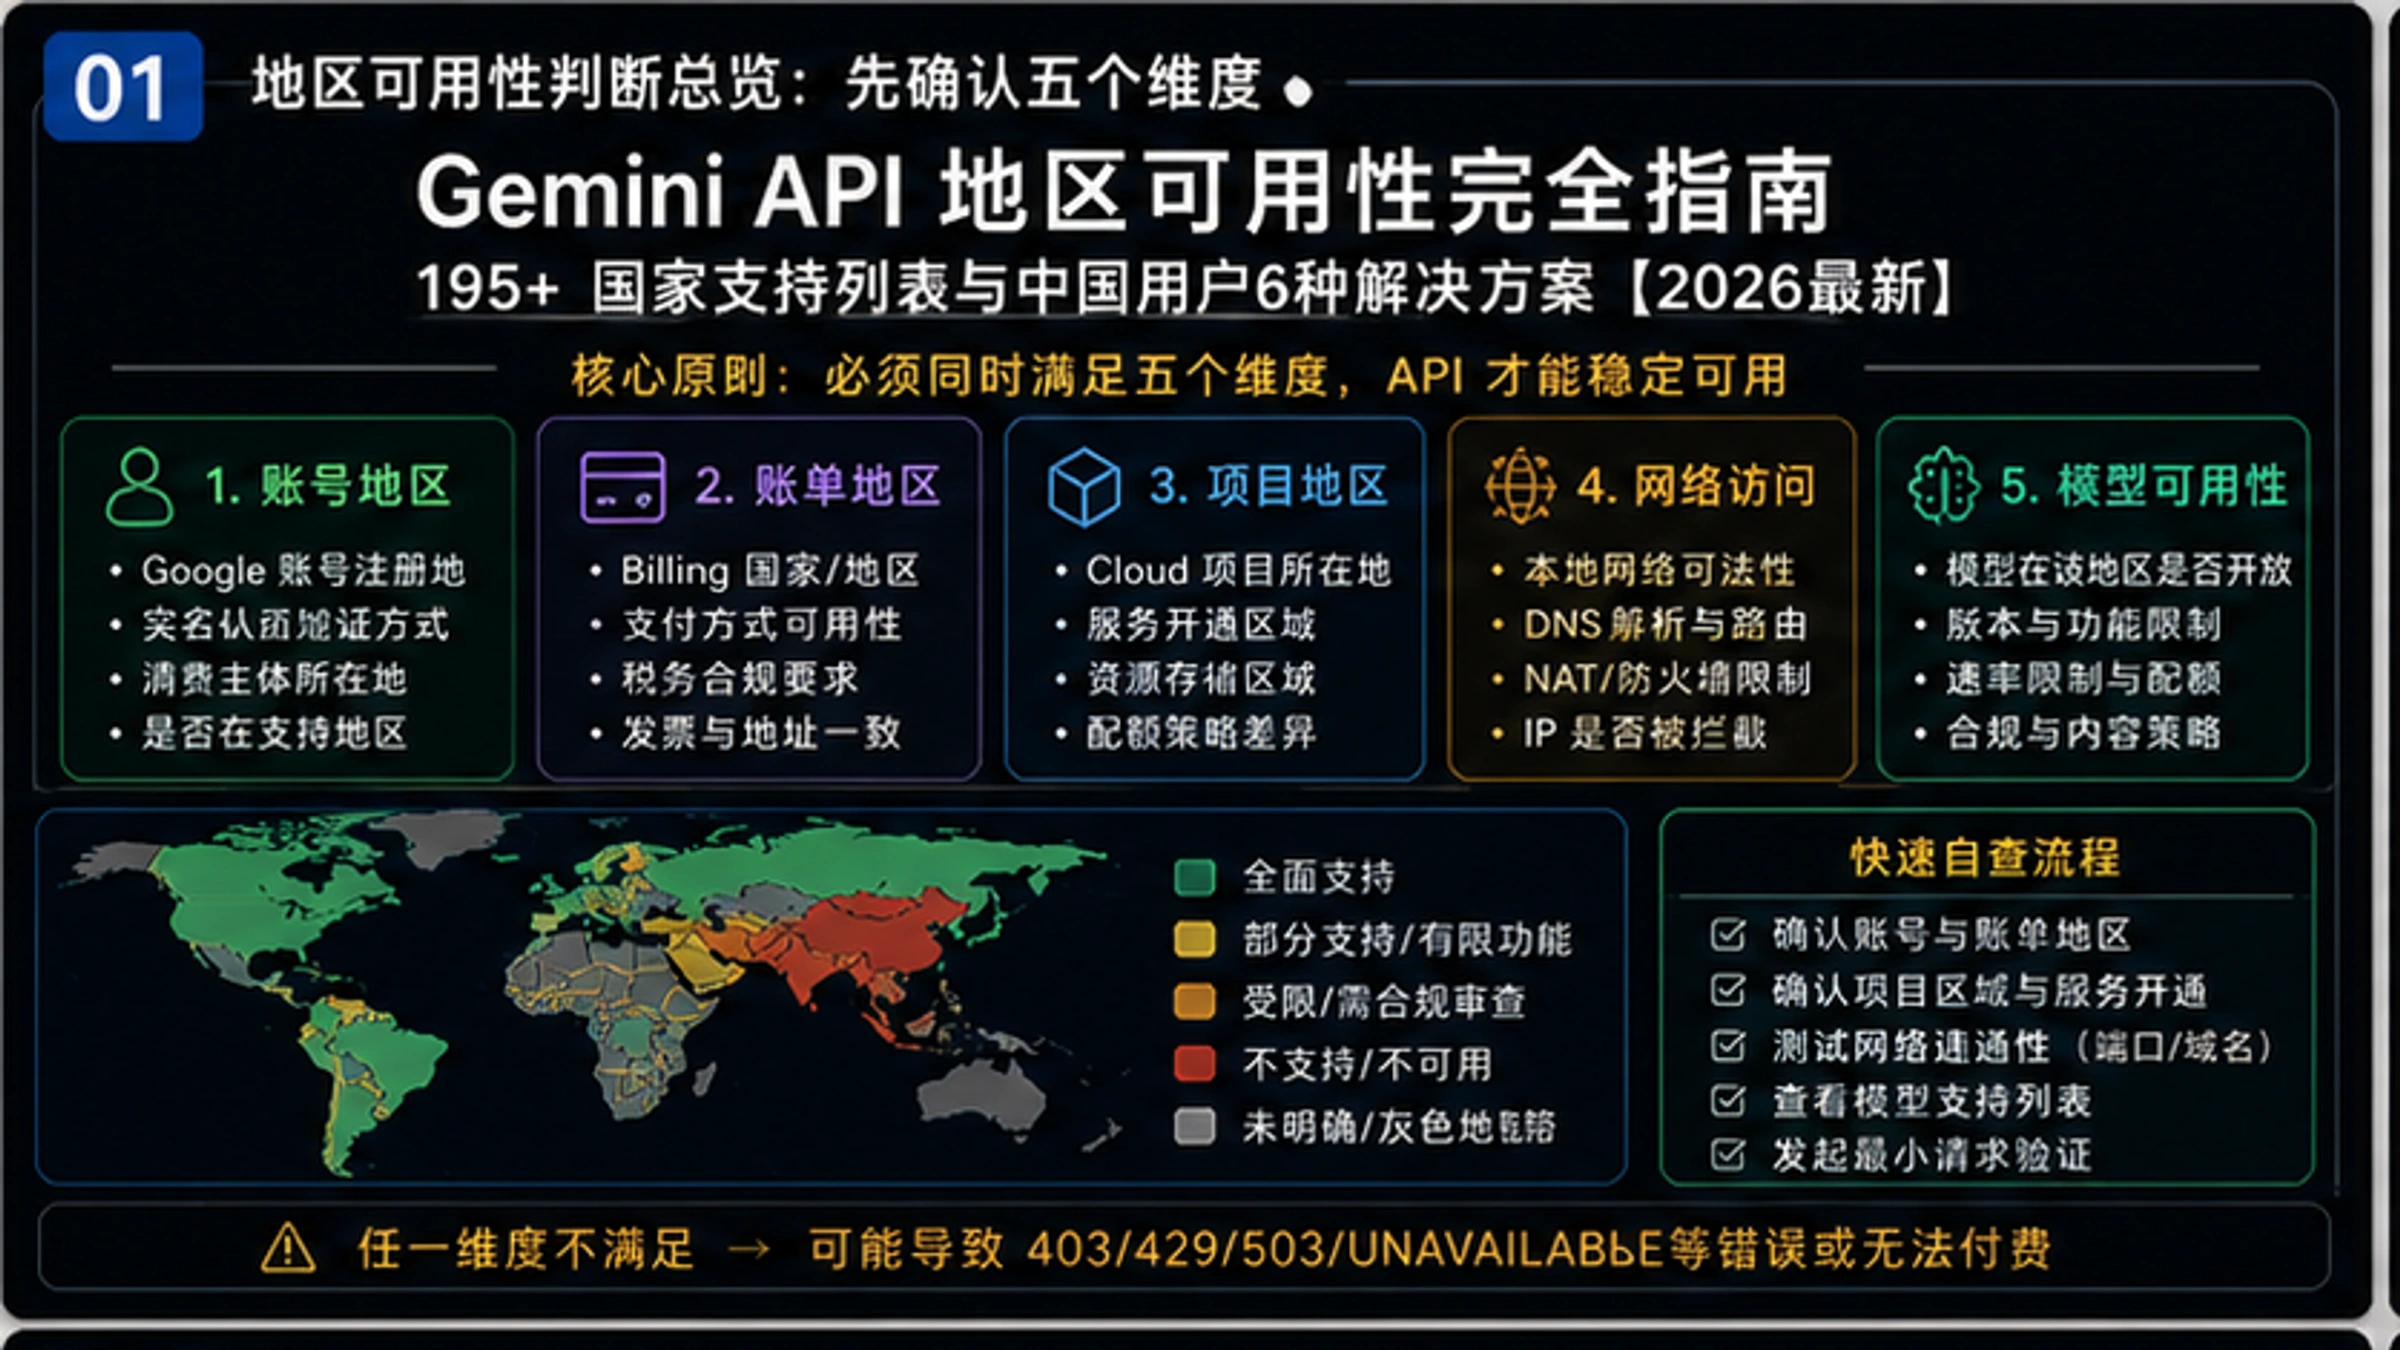Click the text 支付方式可用性
2400x1350 pixels.
point(761,624)
